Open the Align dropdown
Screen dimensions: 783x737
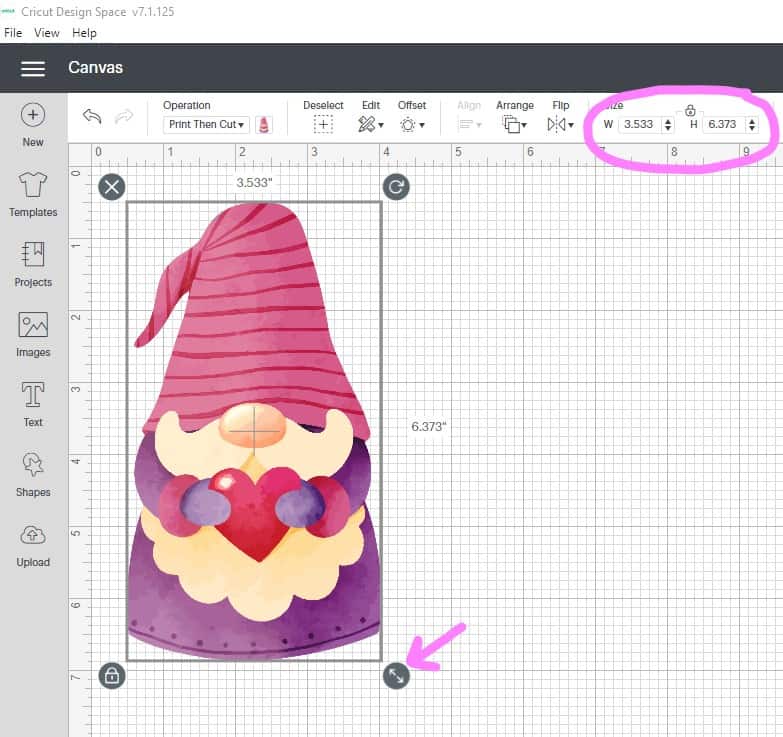(x=469, y=124)
